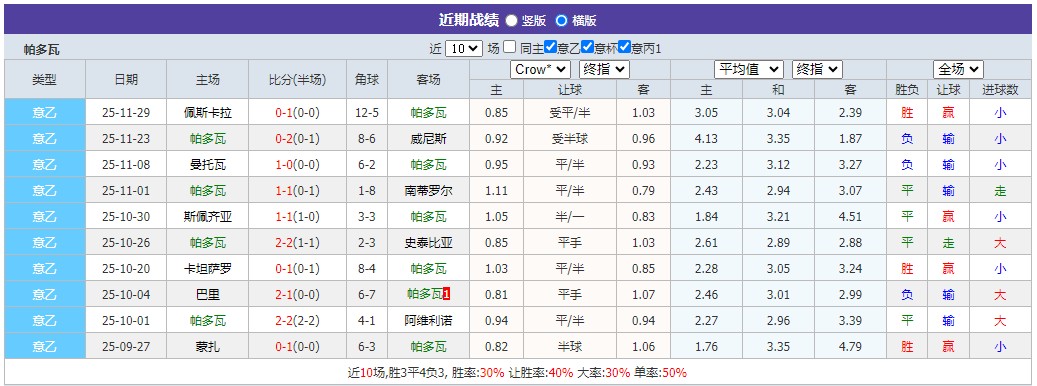Open team link 佩斯卡拉
The image size is (1037, 386).
pyautogui.click(x=207, y=112)
